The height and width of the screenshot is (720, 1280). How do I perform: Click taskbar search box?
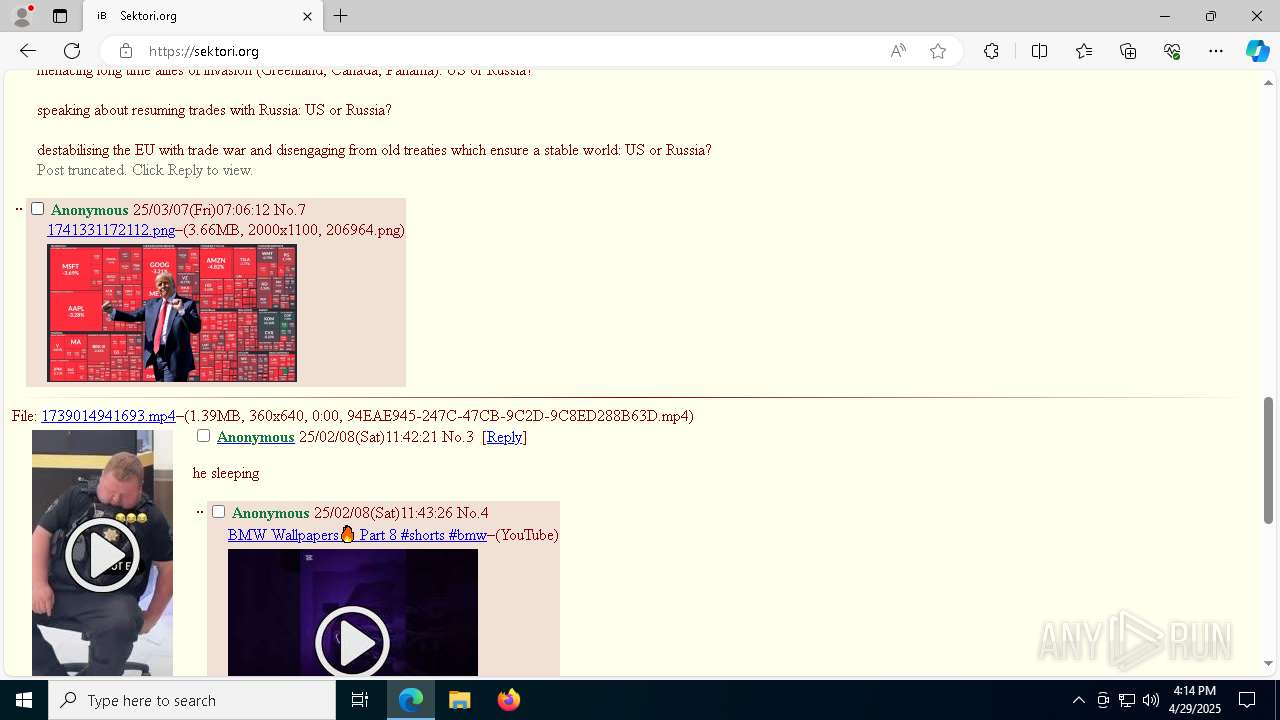pyautogui.click(x=192, y=700)
